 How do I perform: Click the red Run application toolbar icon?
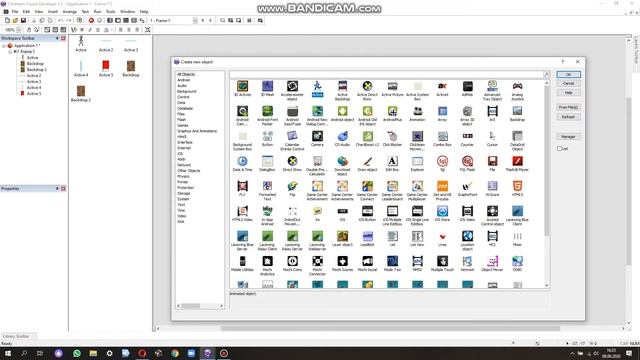tap(91, 20)
